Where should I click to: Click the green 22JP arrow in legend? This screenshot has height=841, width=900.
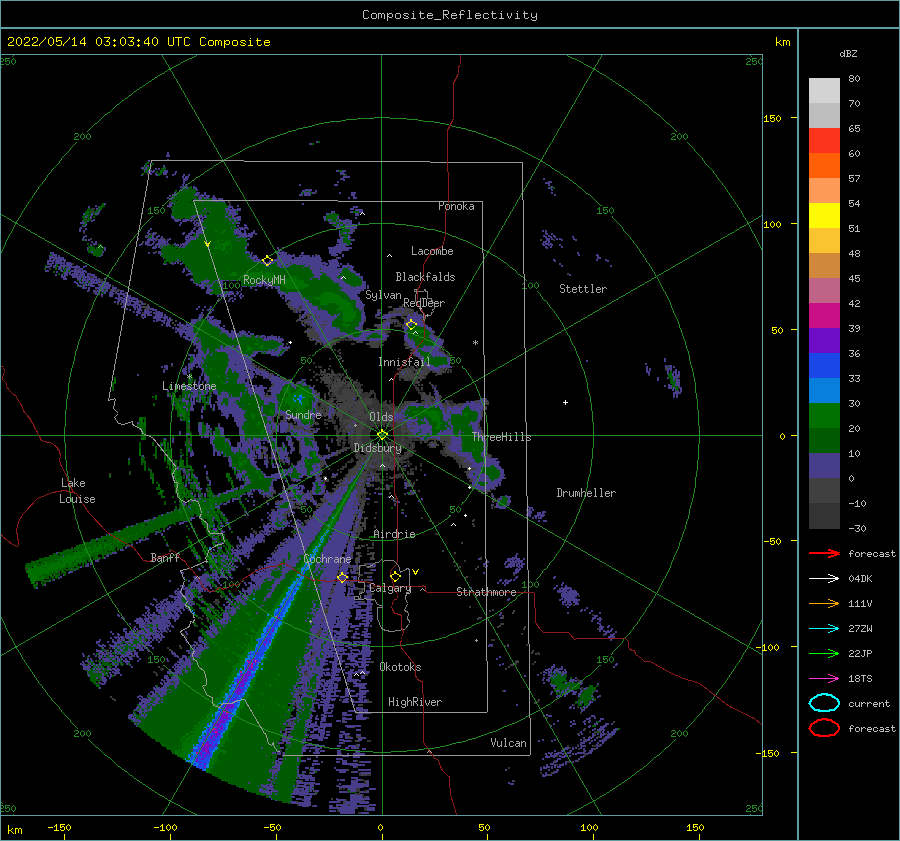824,653
